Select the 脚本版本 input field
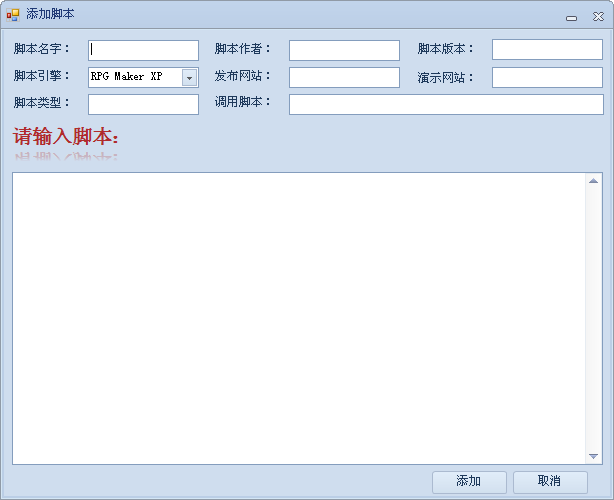This screenshot has width=614, height=500. (x=547, y=49)
